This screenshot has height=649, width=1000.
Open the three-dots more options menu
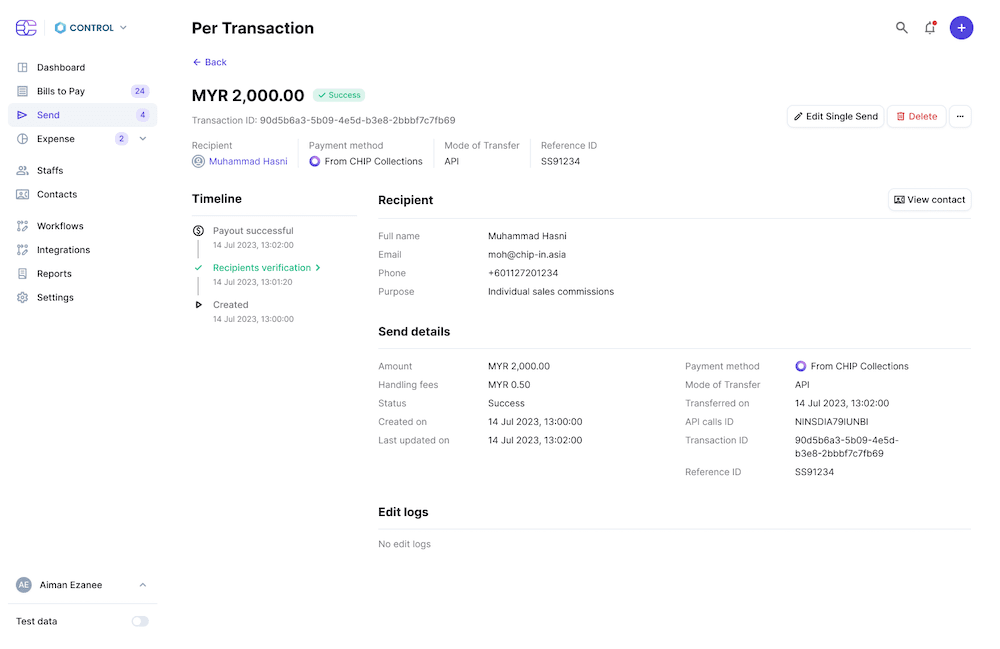click(959, 116)
